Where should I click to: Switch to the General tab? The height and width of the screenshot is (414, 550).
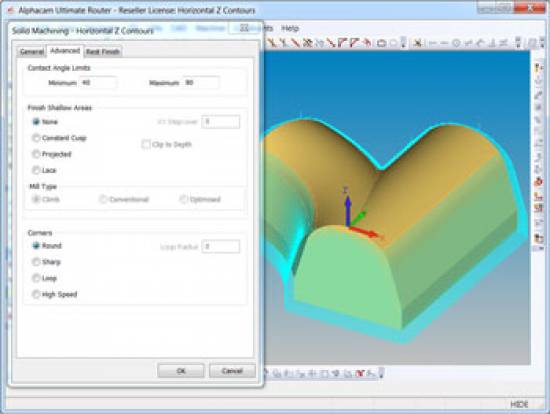(32, 52)
